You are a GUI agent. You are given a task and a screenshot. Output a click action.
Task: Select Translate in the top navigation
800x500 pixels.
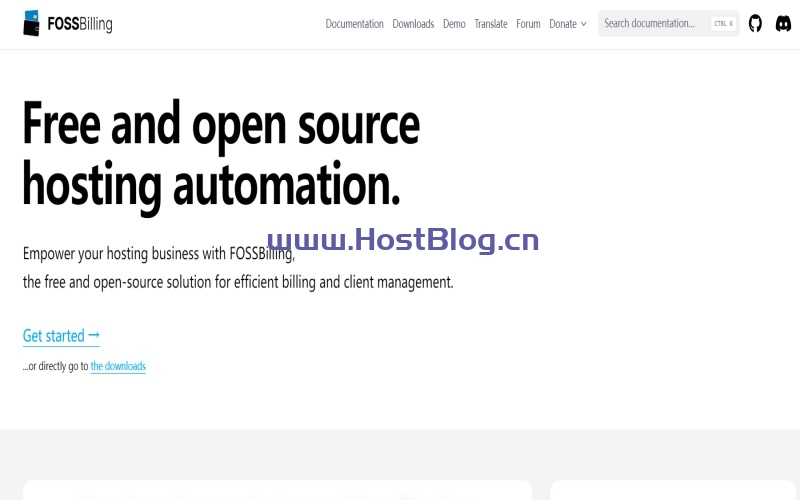click(491, 24)
